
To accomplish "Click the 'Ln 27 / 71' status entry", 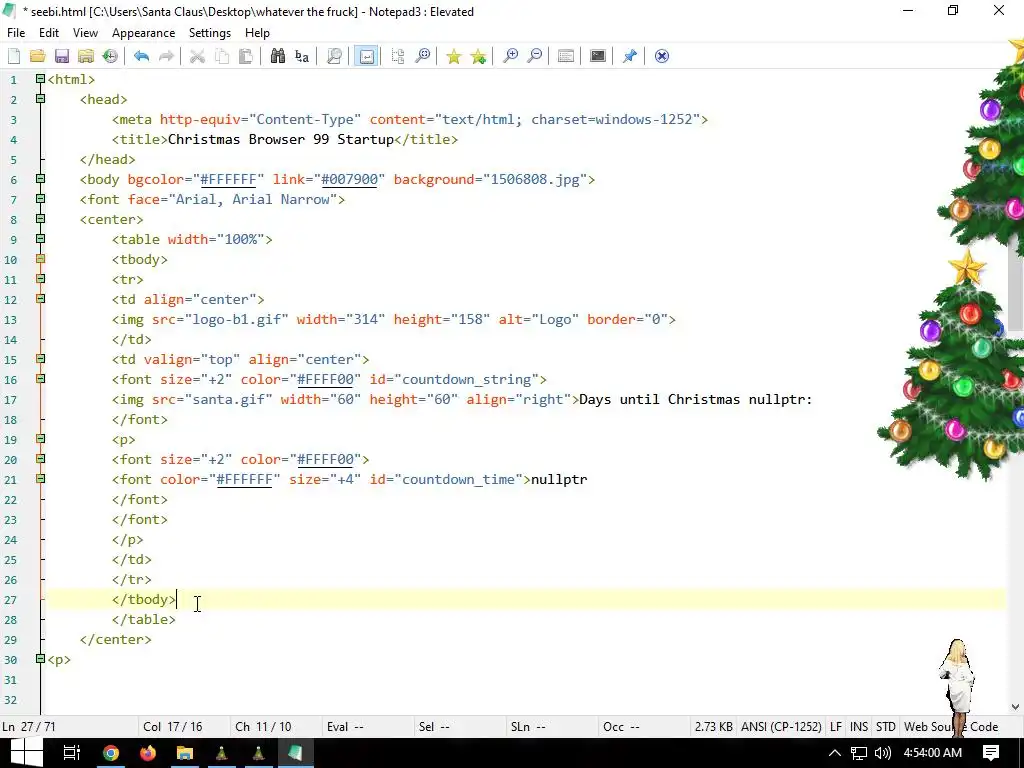I will tap(29, 727).
